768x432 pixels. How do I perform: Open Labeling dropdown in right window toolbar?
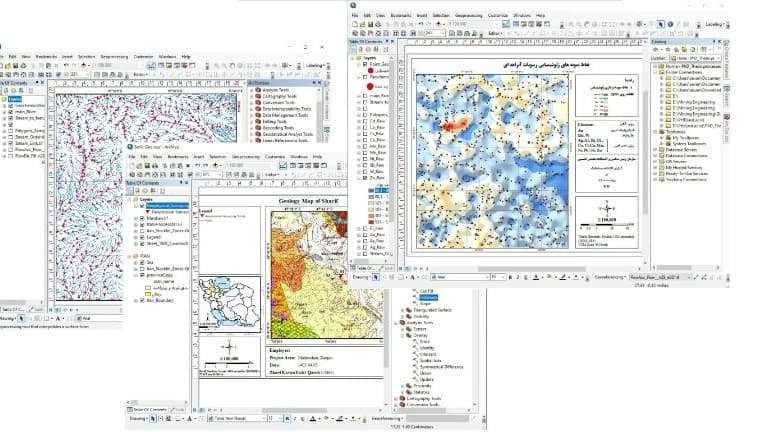pyautogui.click(x=715, y=24)
